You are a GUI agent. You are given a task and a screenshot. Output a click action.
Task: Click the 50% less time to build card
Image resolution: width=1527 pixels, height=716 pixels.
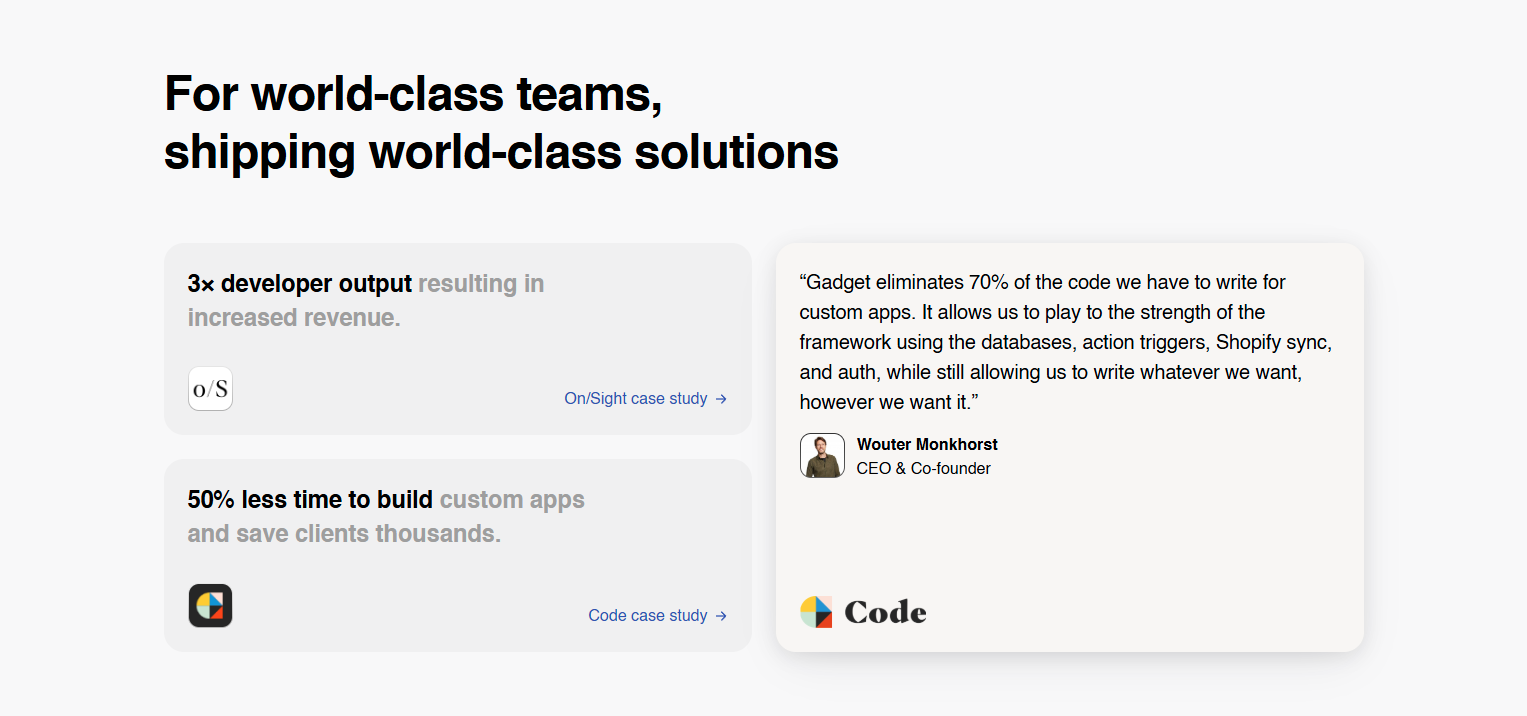point(458,554)
